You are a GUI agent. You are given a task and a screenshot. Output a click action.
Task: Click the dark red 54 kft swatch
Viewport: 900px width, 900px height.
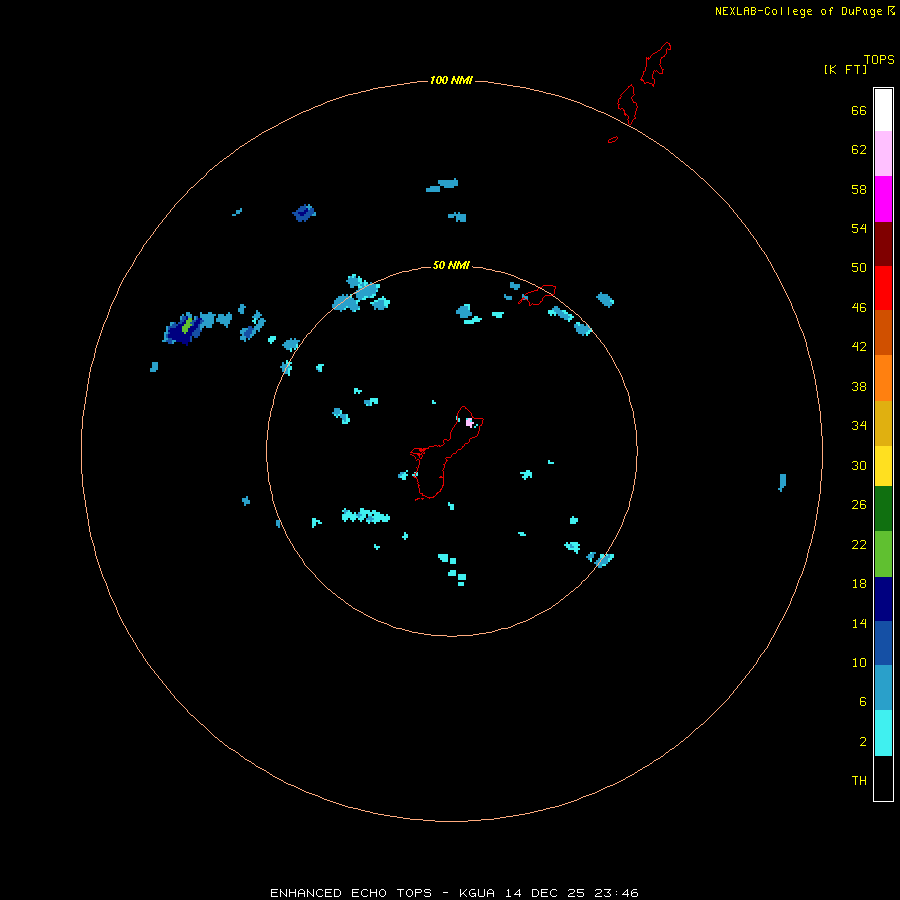883,243
